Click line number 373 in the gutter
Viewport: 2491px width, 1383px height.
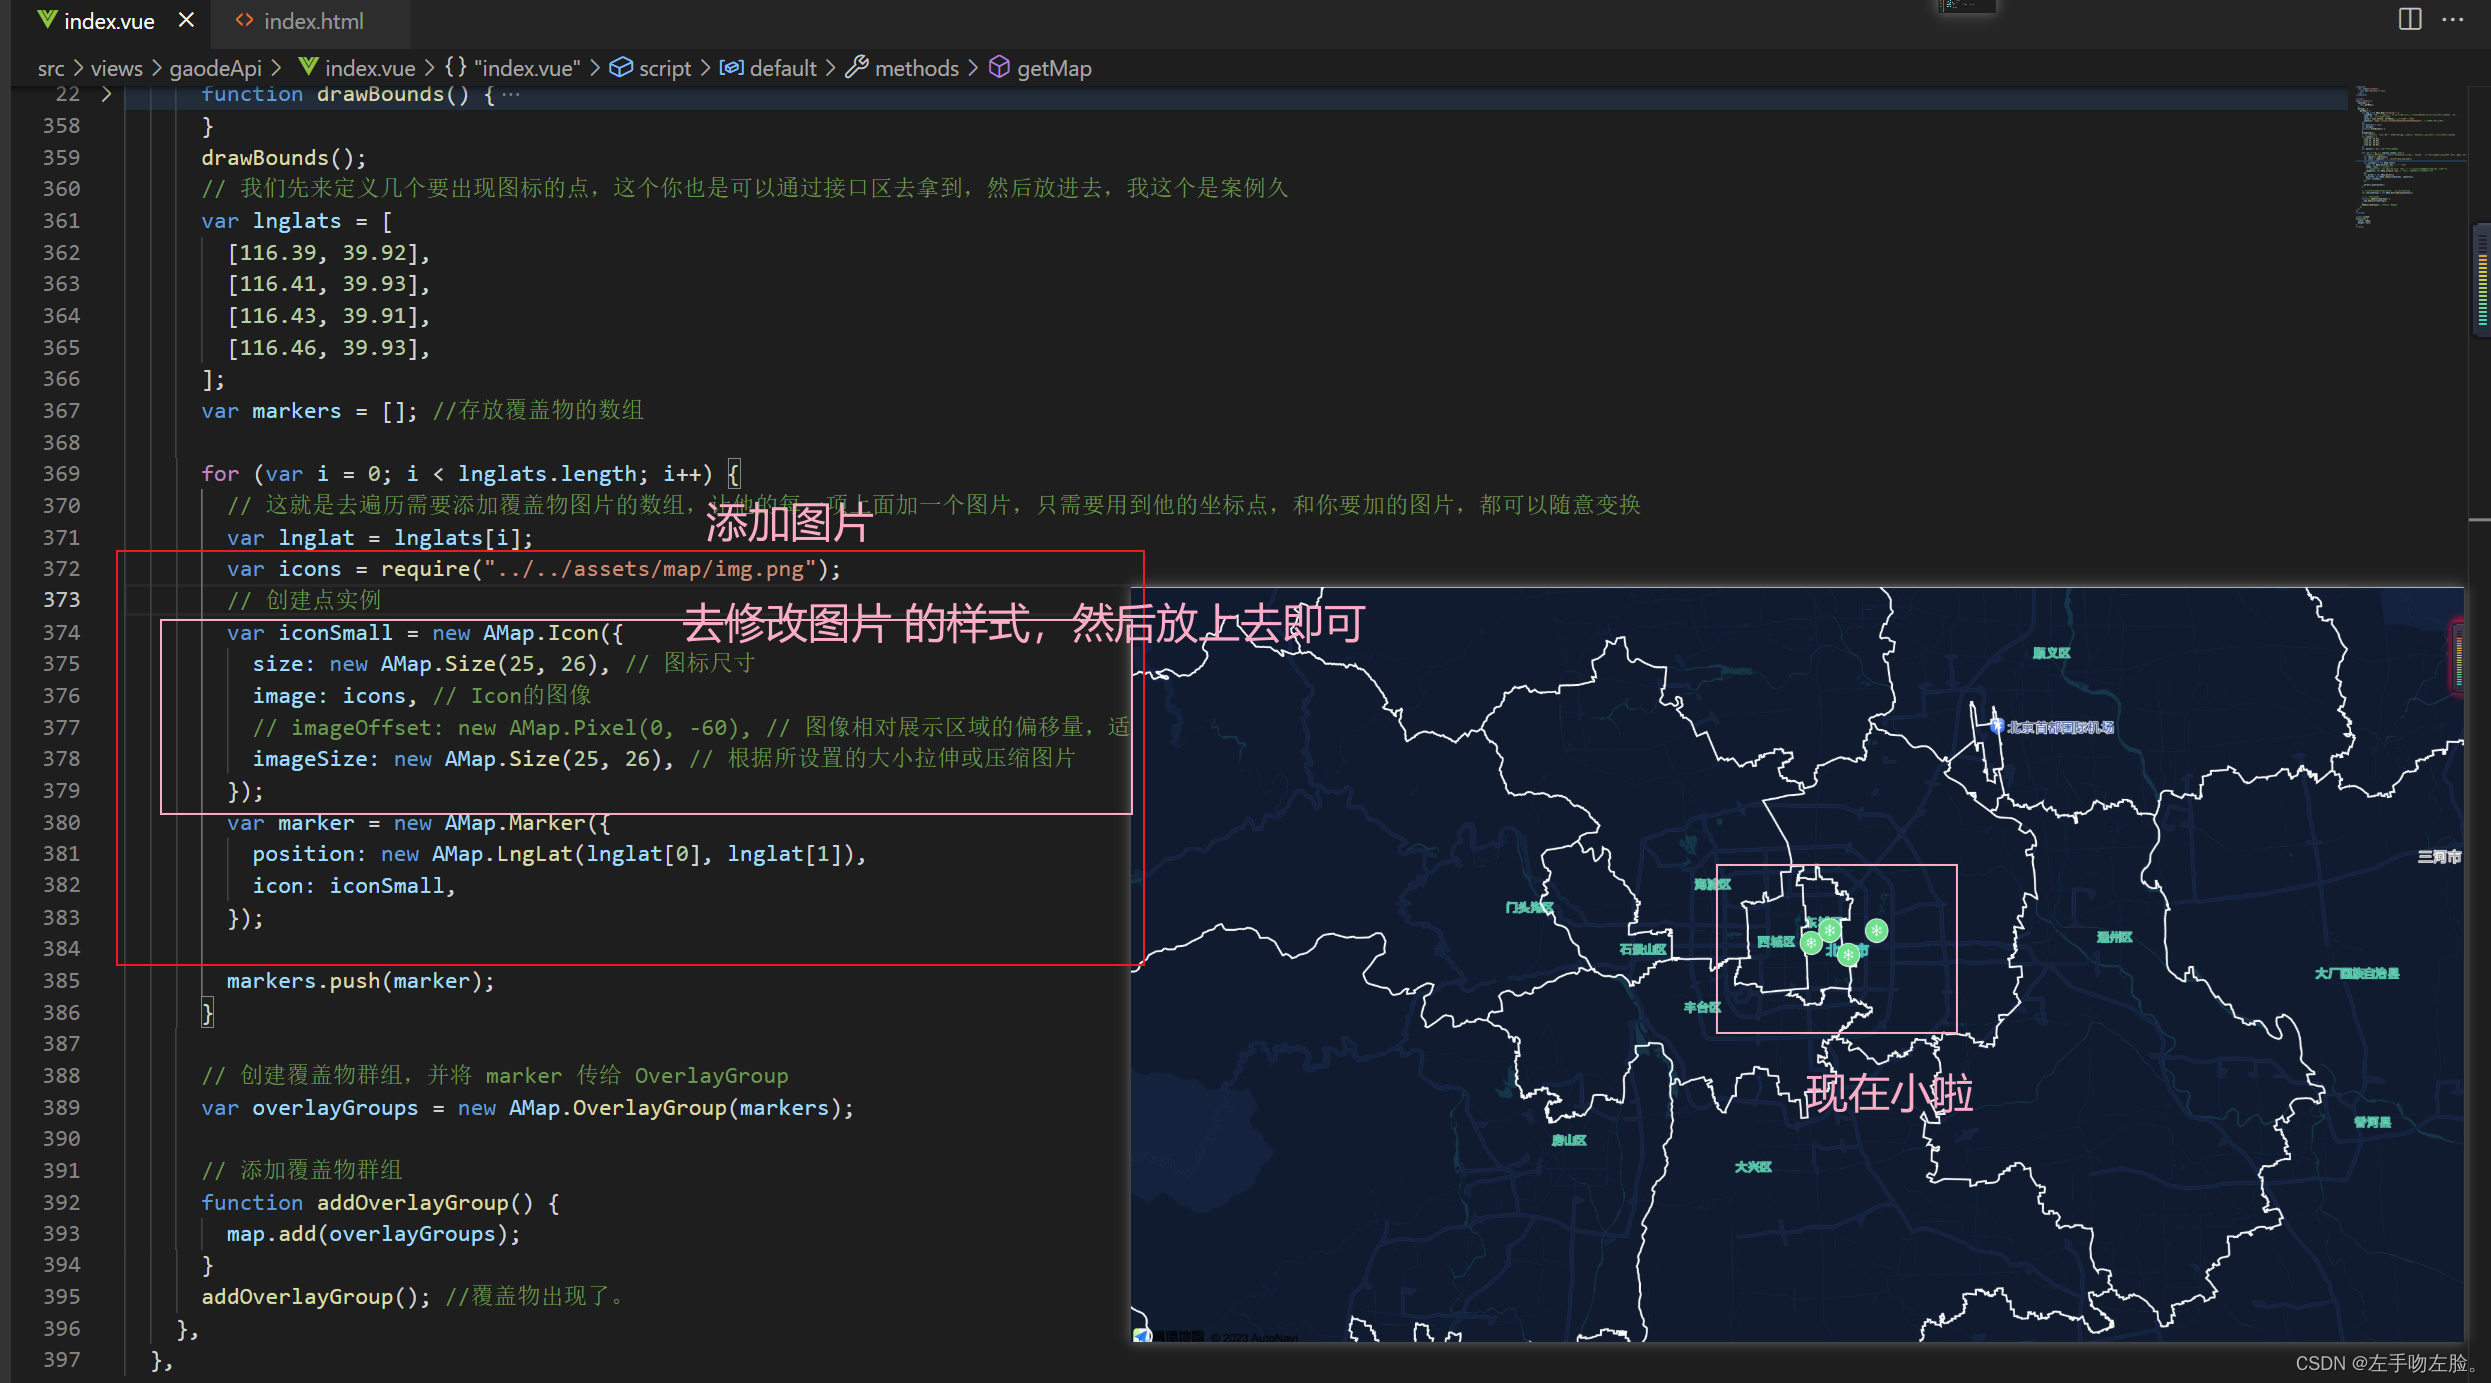(61, 600)
